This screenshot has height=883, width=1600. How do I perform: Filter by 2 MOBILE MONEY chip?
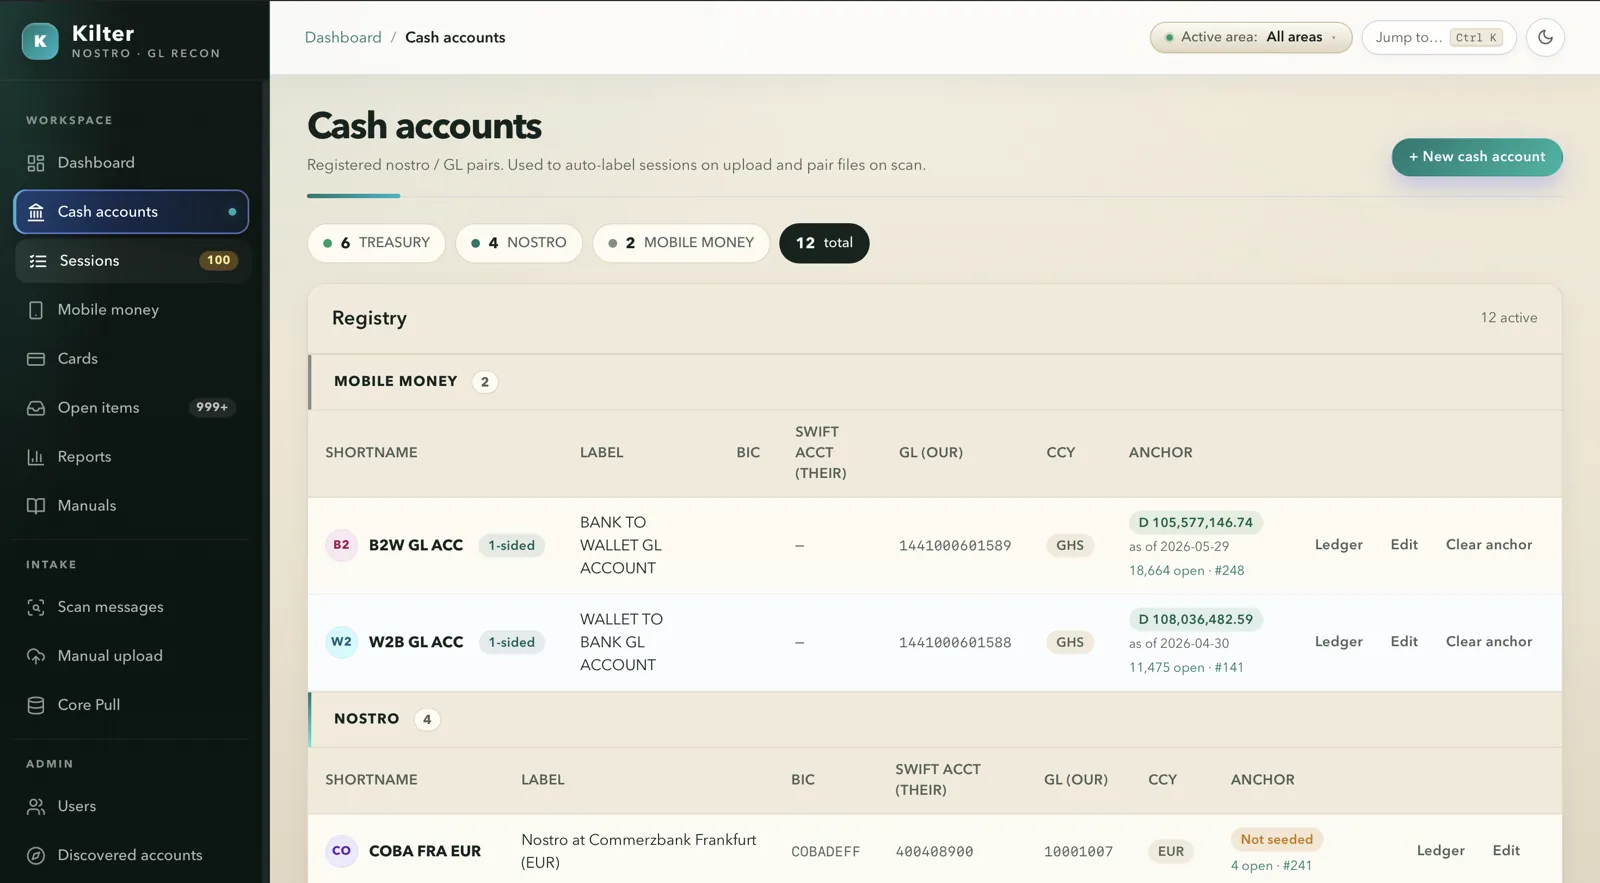pyautogui.click(x=680, y=243)
